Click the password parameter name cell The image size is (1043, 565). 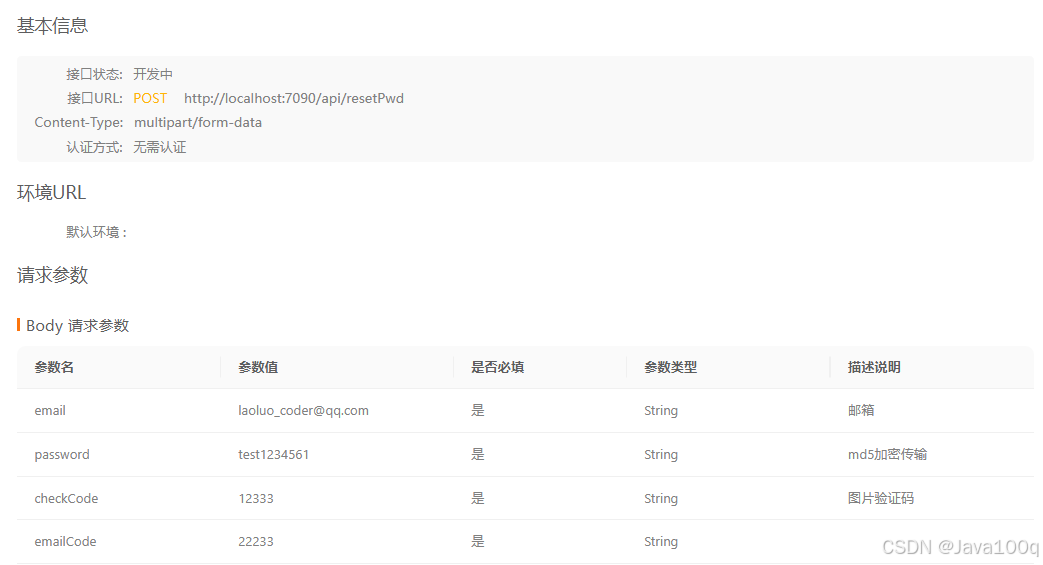pos(62,455)
